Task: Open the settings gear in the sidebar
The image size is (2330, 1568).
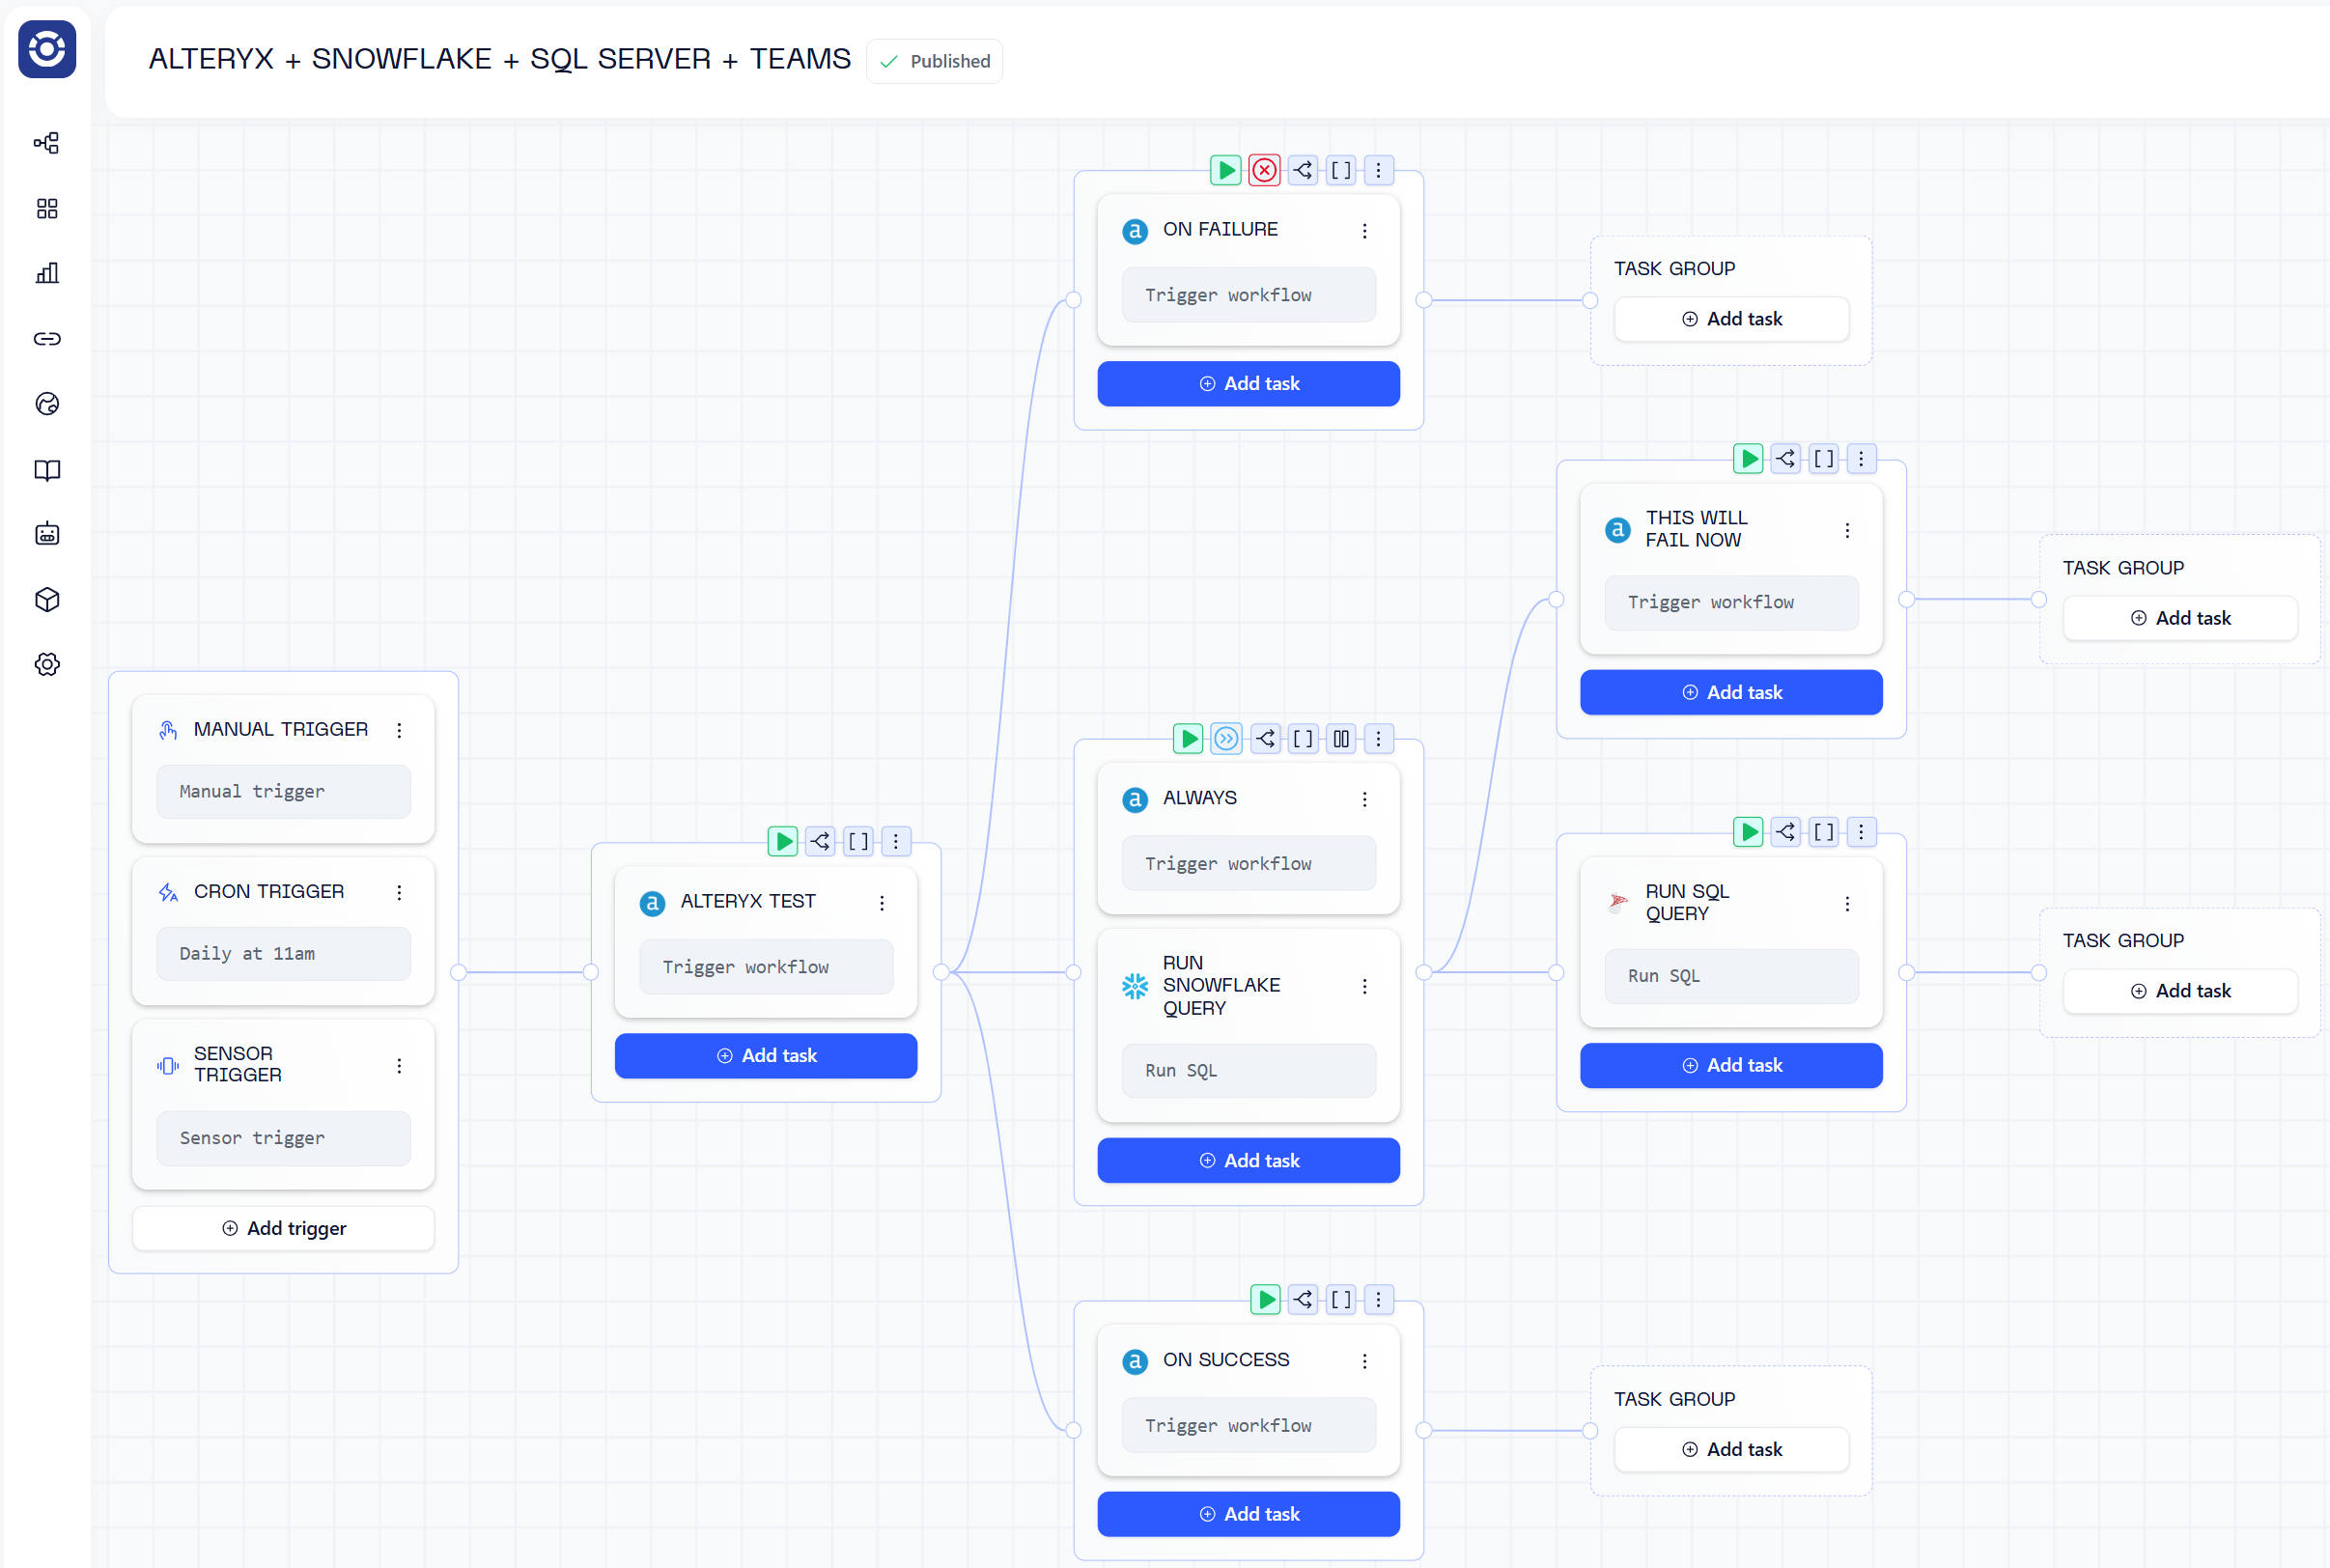Action: [x=47, y=664]
